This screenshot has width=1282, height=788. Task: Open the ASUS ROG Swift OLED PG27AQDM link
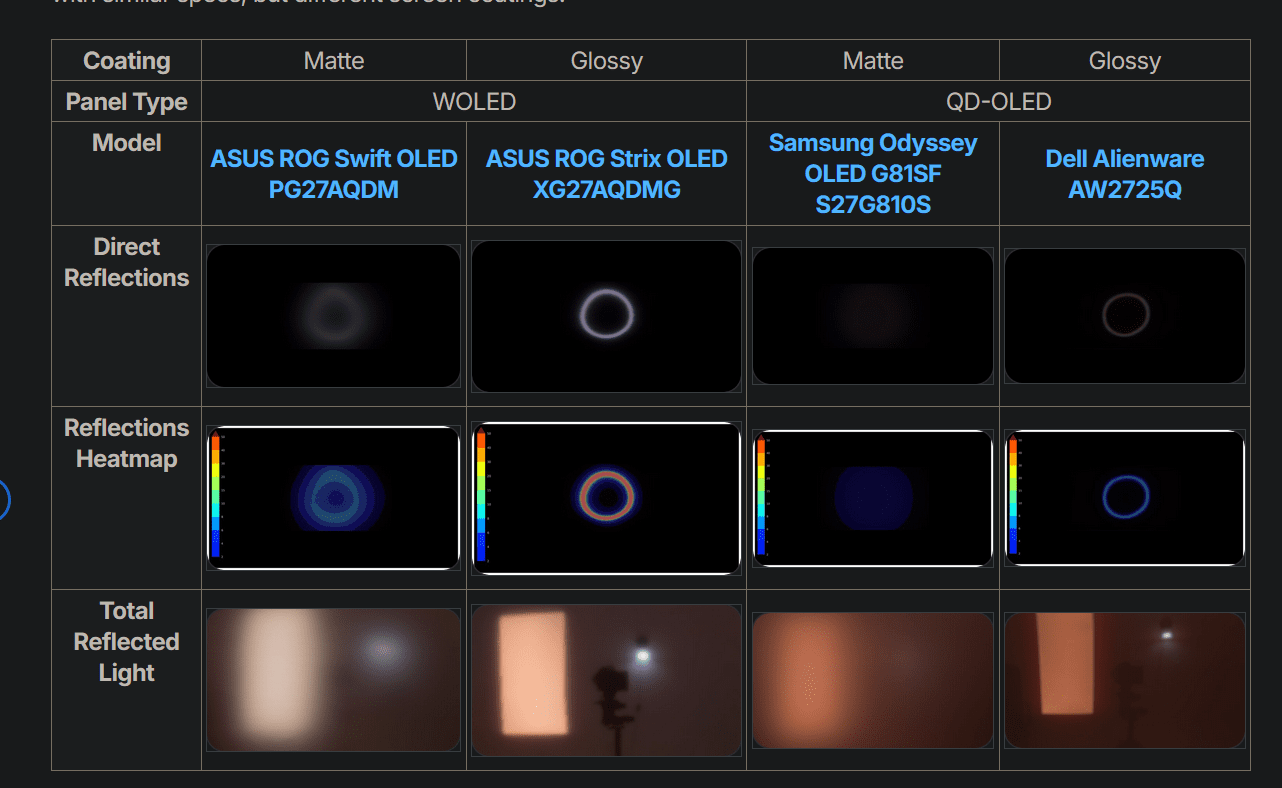click(x=334, y=174)
